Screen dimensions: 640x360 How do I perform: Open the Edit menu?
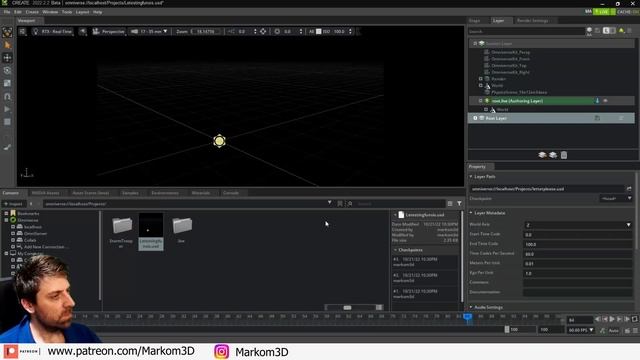coord(18,12)
